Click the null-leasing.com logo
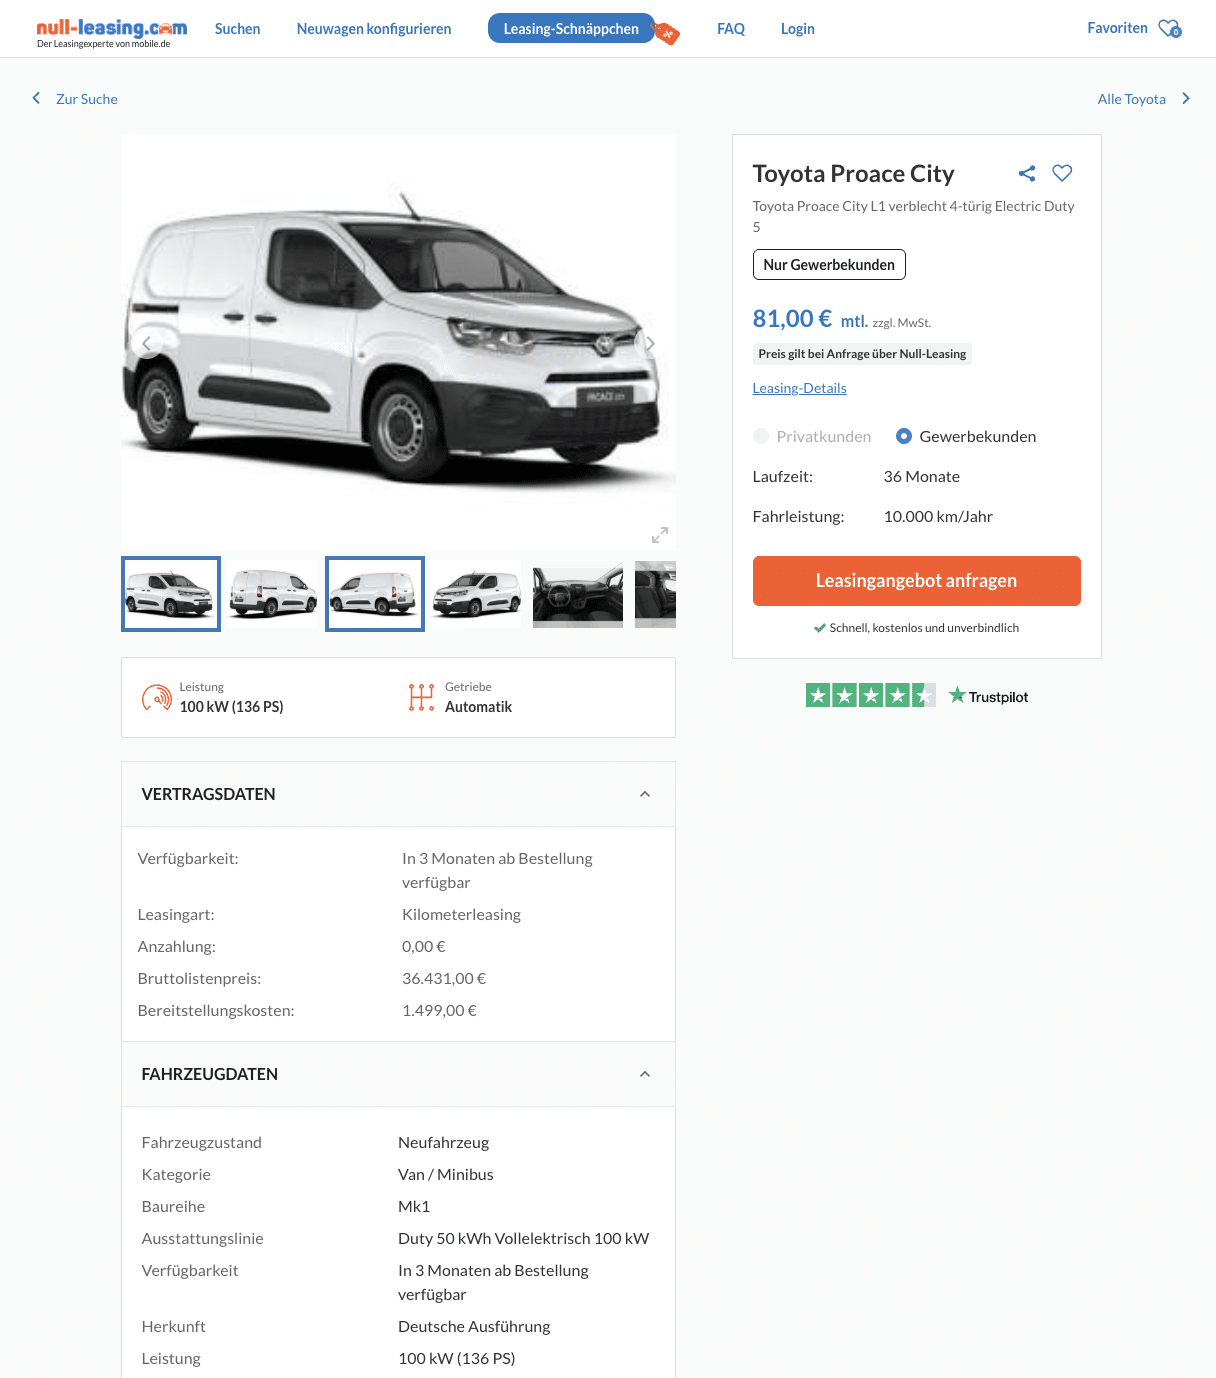1216x1378 pixels. [x=112, y=32]
